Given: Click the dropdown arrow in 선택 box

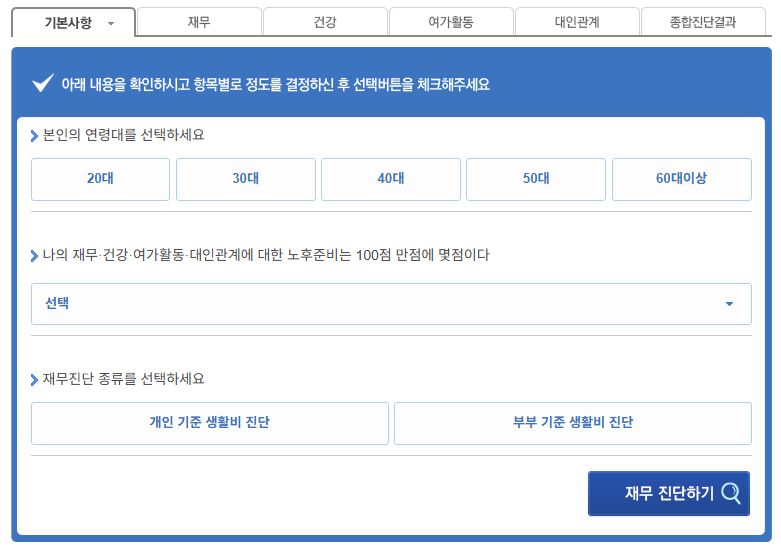Looking at the screenshot, I should coord(729,304).
